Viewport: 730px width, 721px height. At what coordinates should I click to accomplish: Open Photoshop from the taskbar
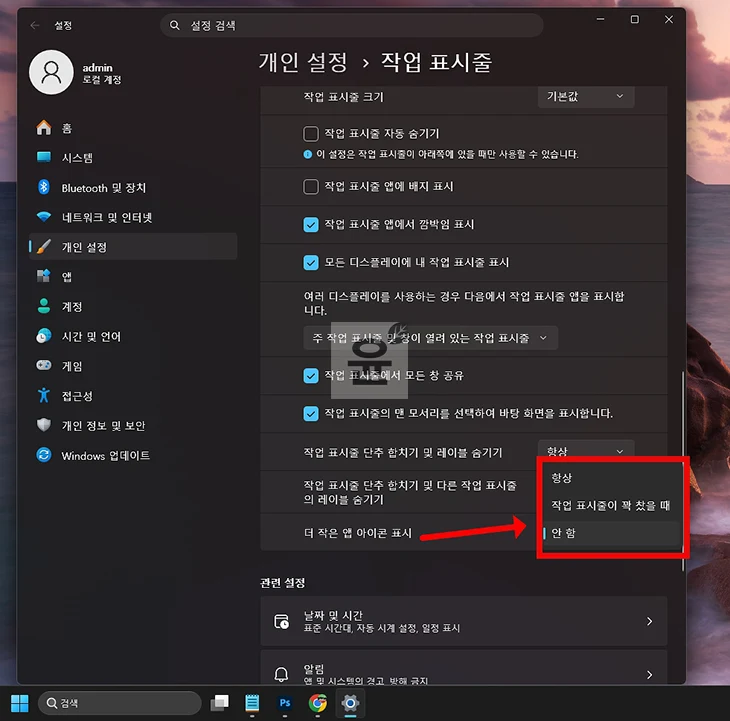285,703
